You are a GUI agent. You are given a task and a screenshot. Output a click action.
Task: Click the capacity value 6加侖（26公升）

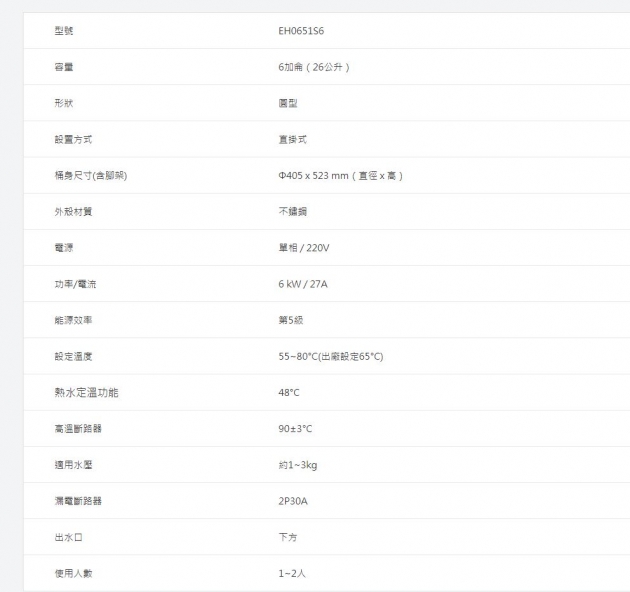point(315,67)
